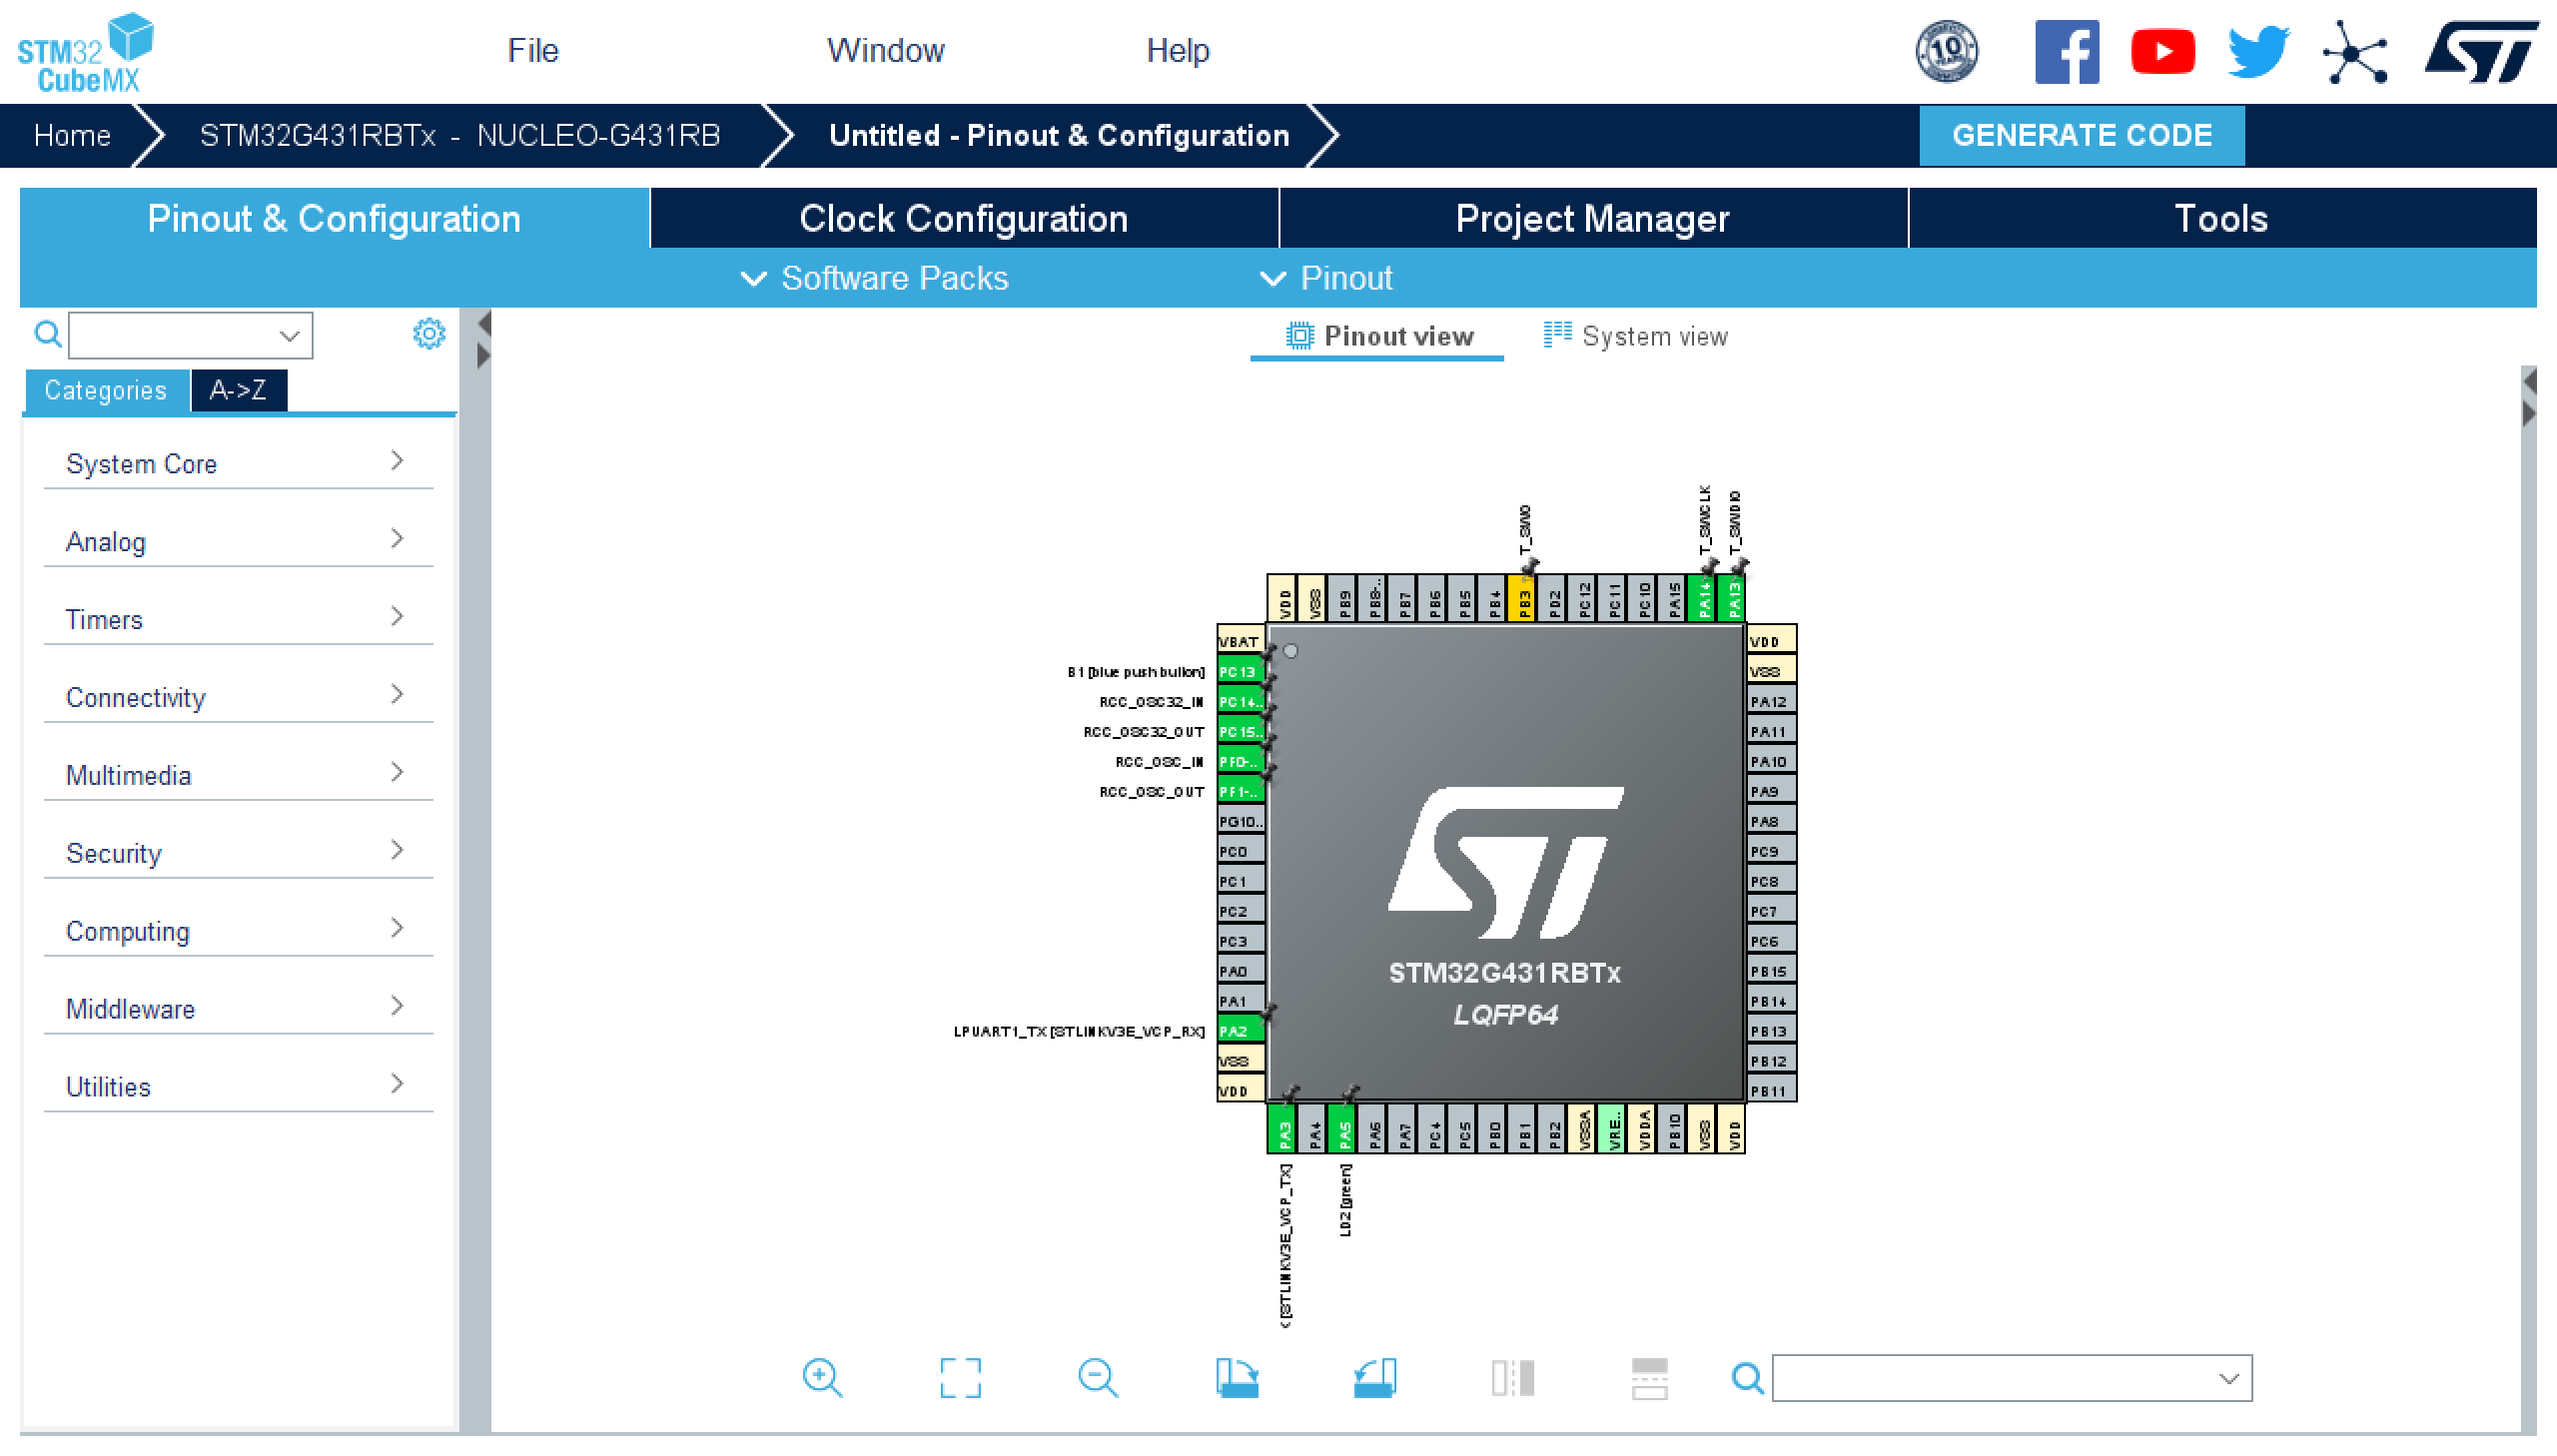Rotate the chip counter-clockwise
The image size is (2557, 1456).
pyautogui.click(x=1375, y=1378)
